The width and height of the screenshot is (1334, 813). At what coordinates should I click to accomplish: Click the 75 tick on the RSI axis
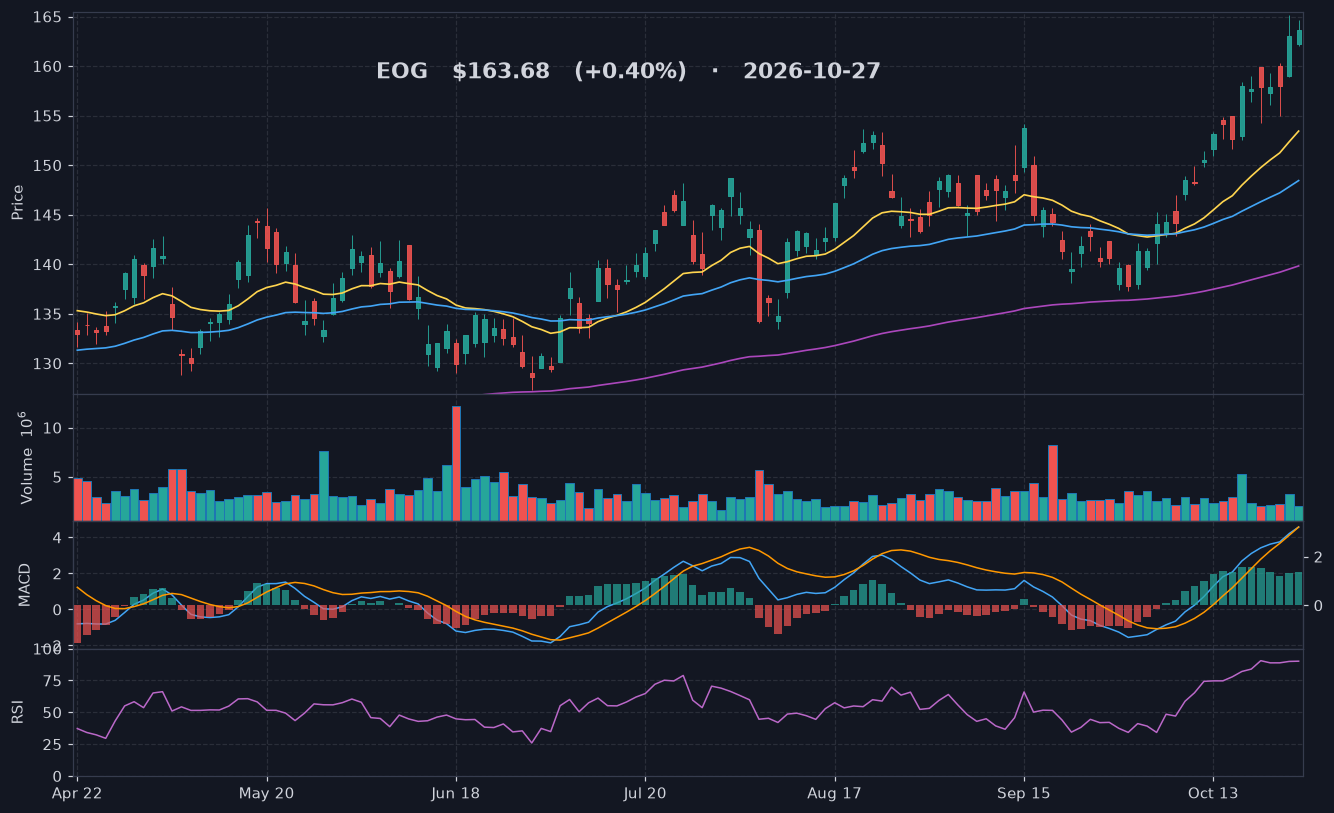tap(53, 682)
